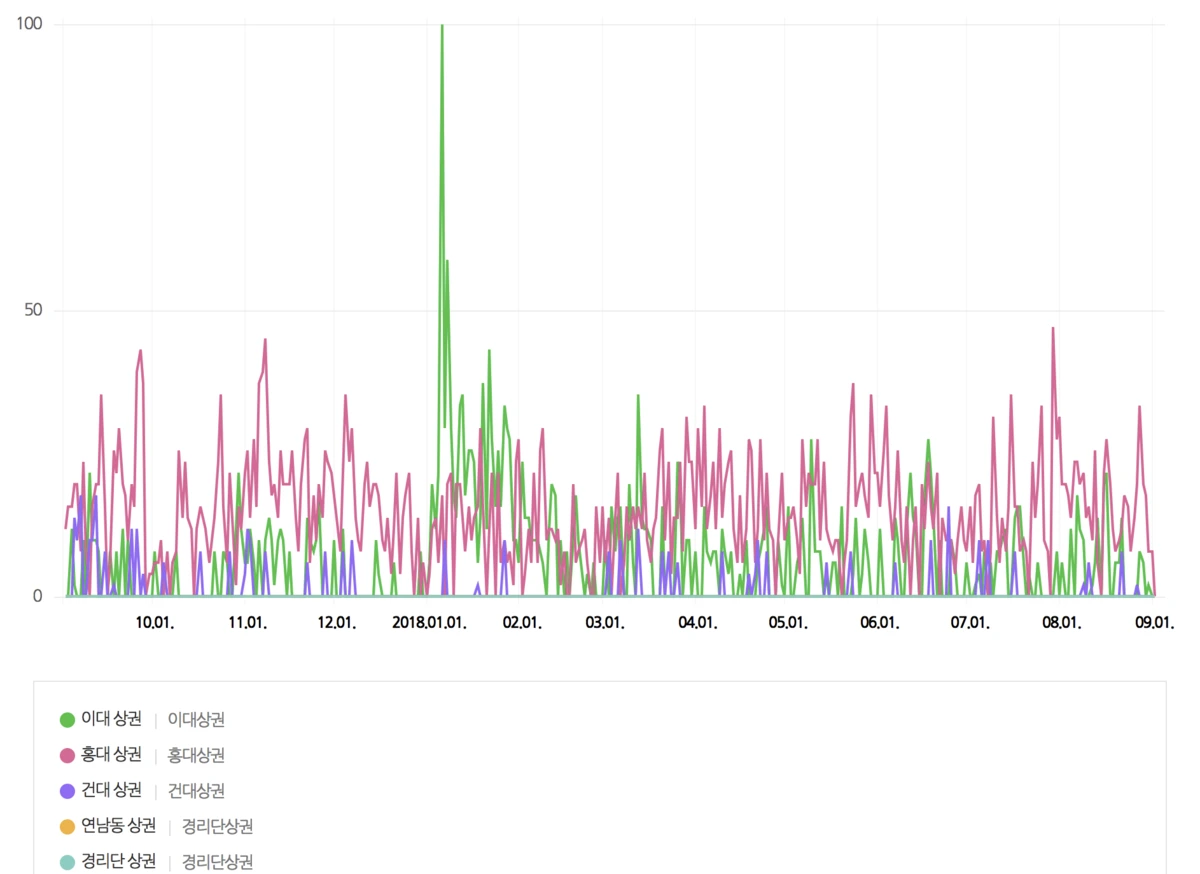Click the 0 y-axis value label
1200x874 pixels.
click(38, 596)
